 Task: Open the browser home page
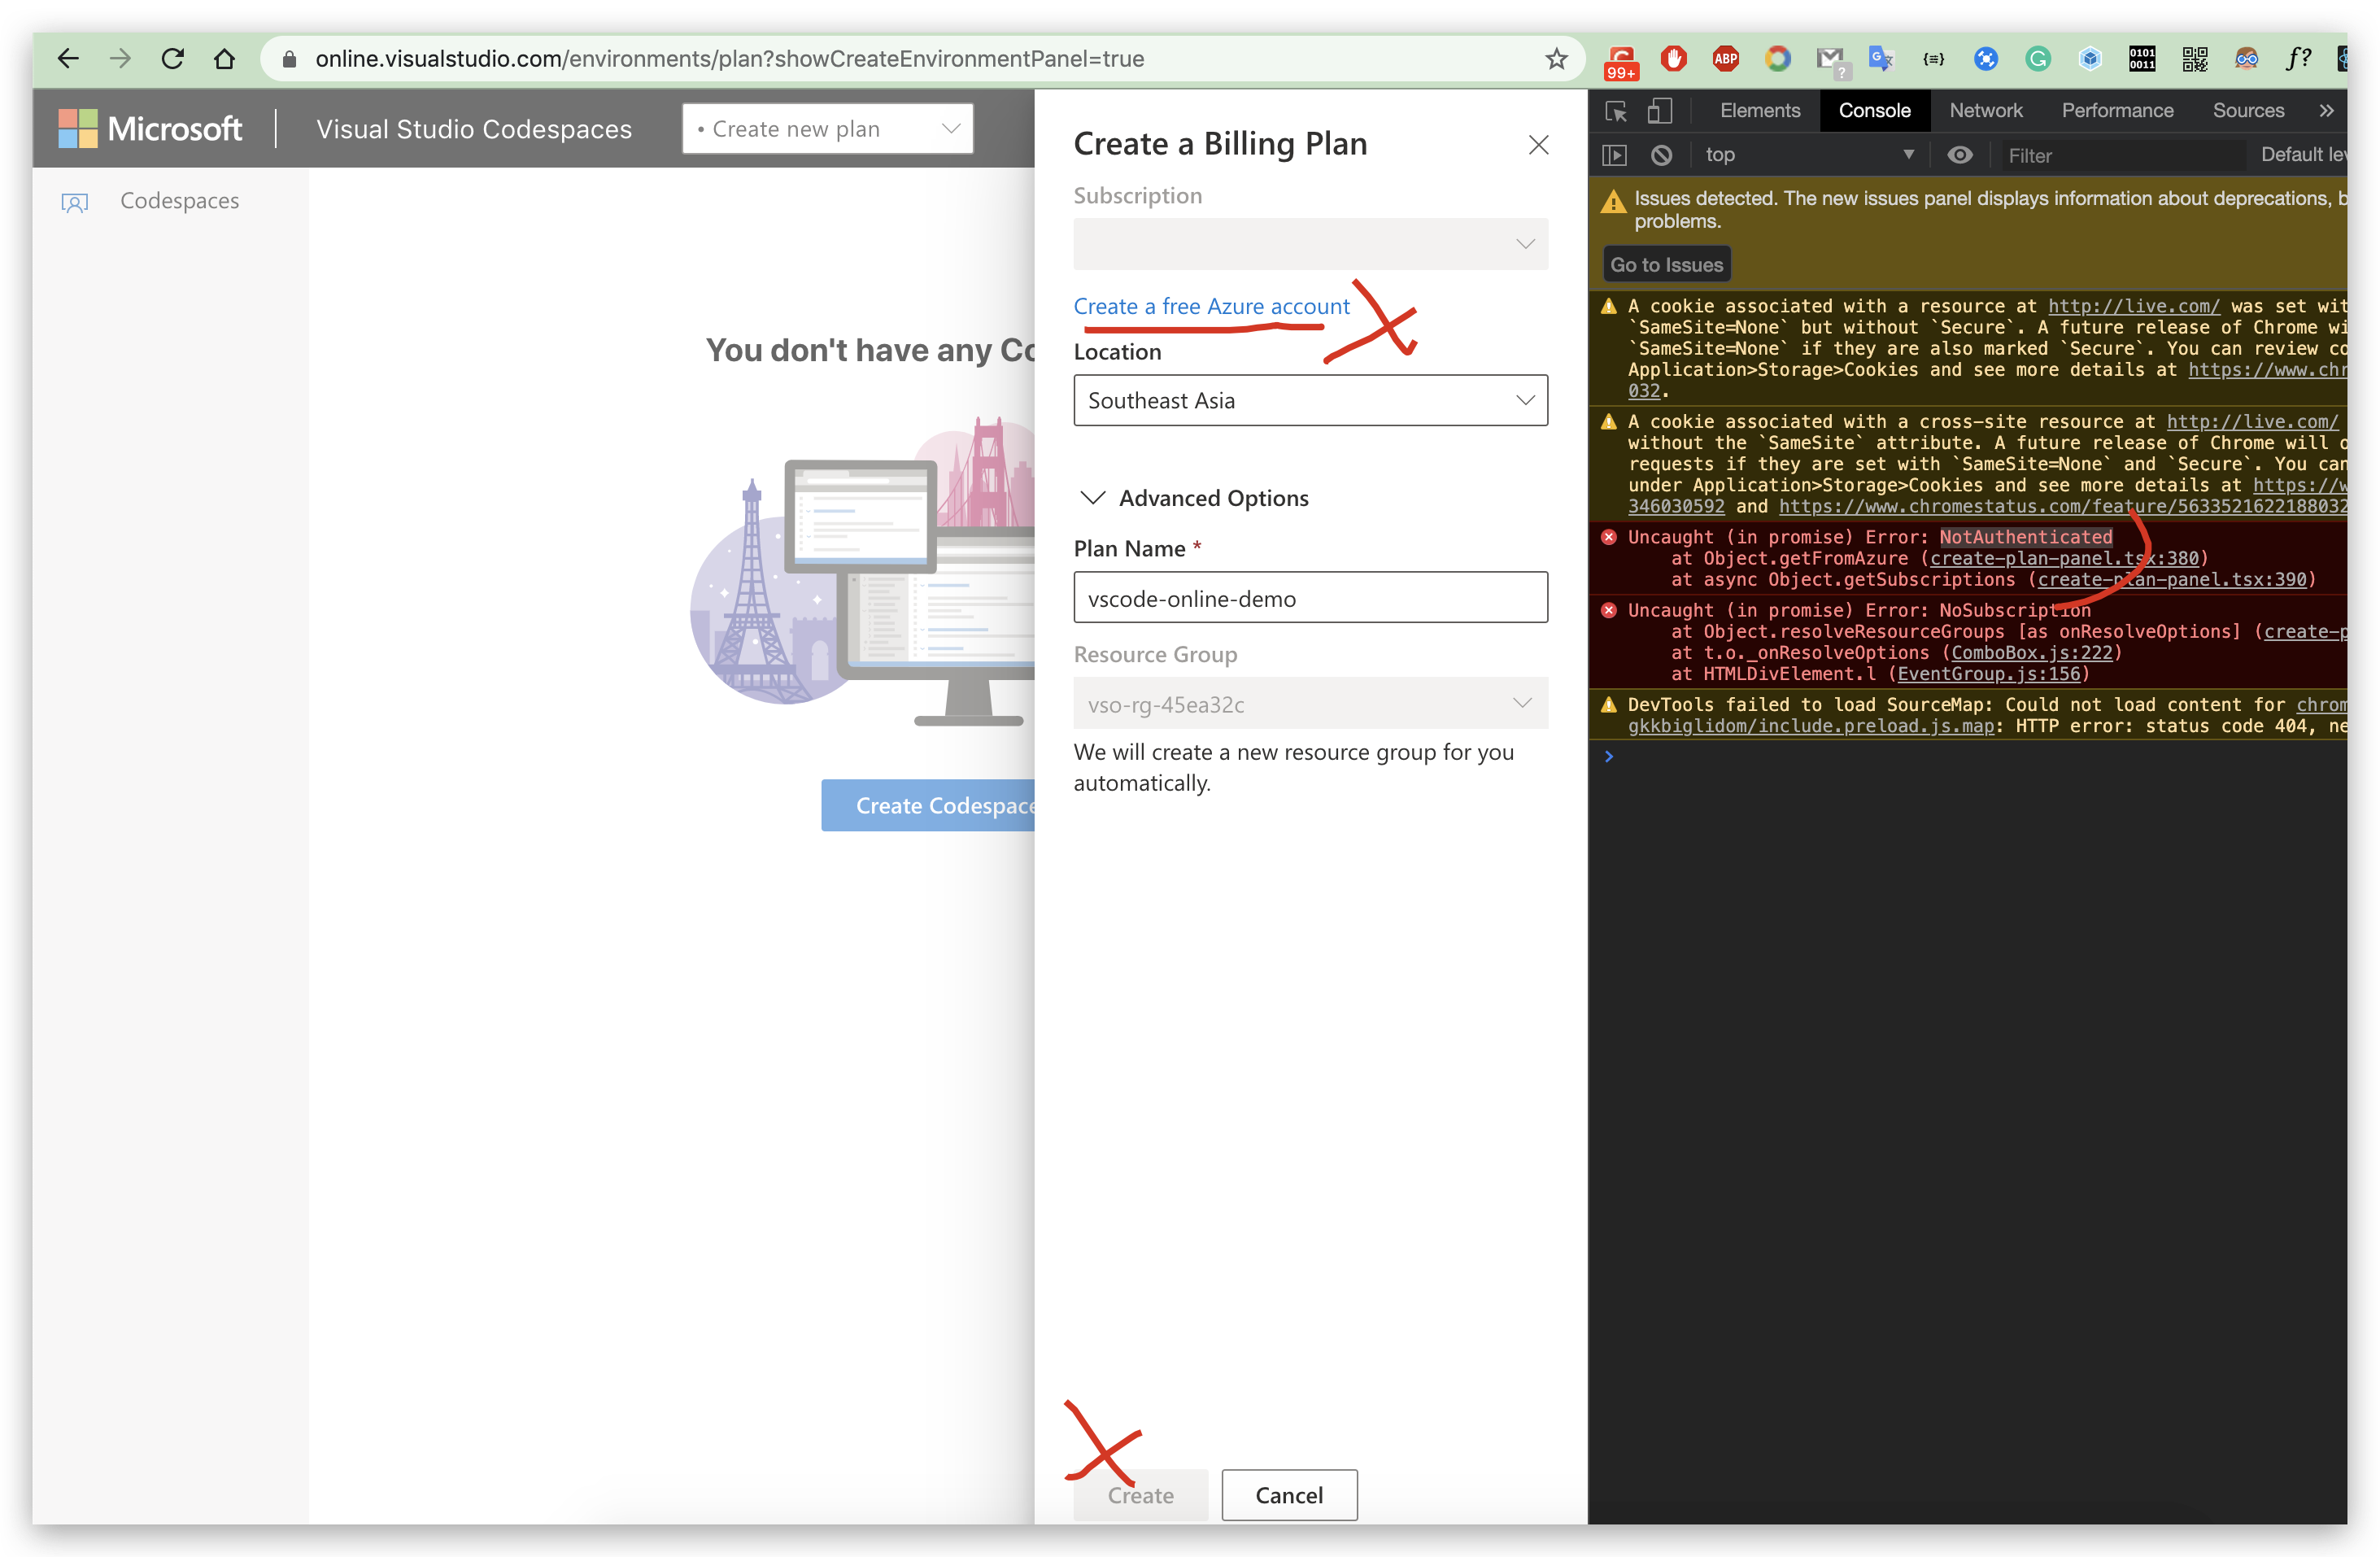[x=224, y=59]
